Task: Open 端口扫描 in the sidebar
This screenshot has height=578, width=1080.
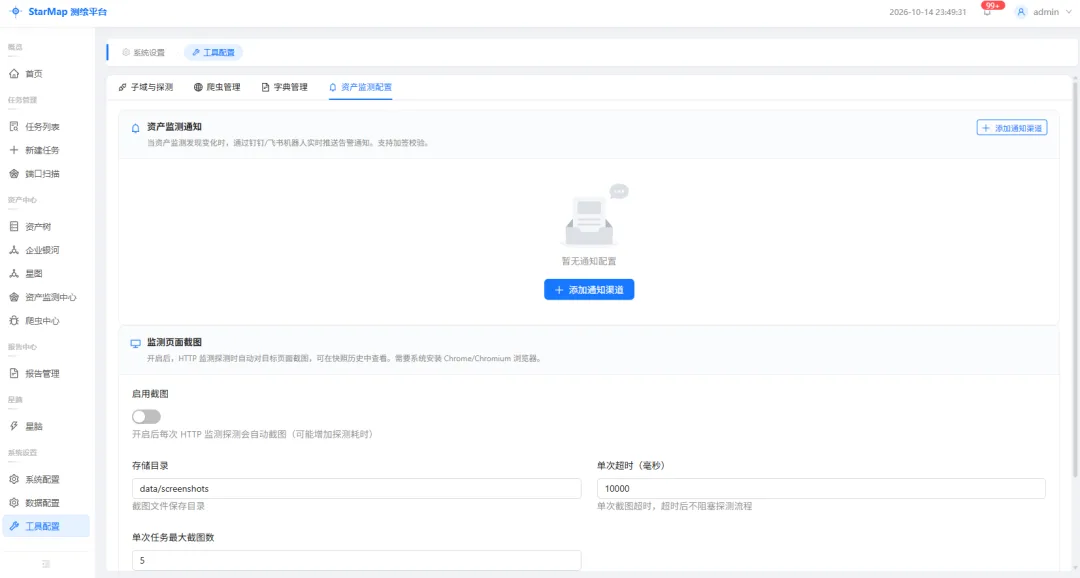Action: click(x=45, y=174)
